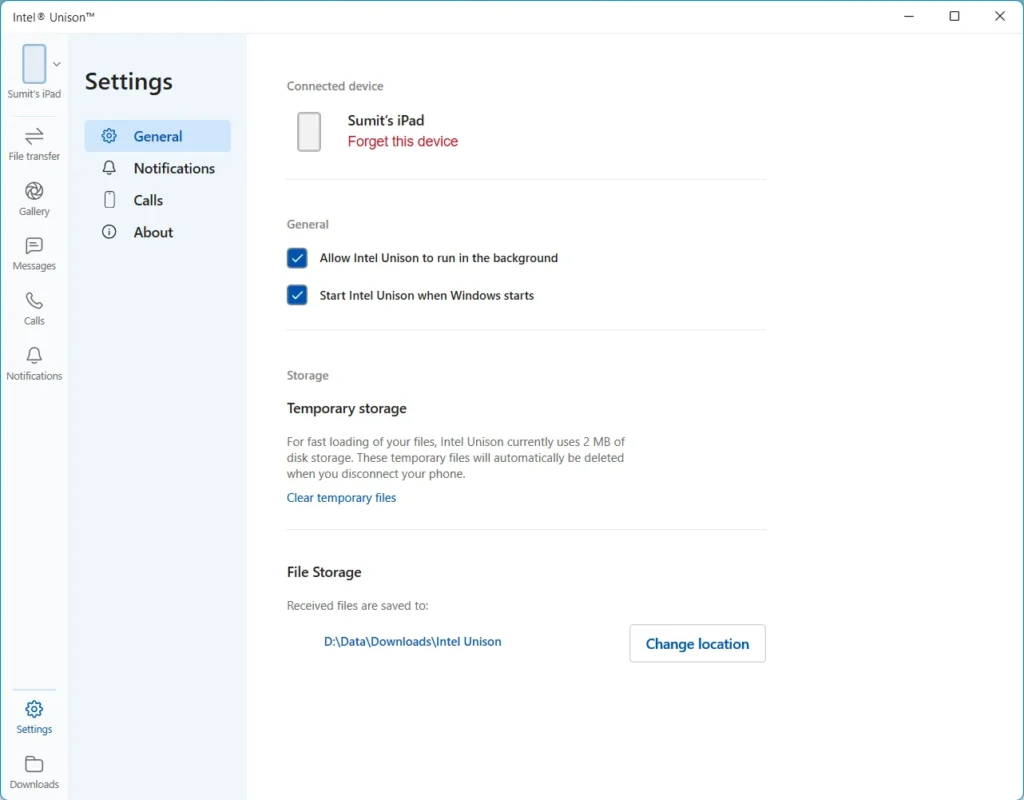Image resolution: width=1024 pixels, height=800 pixels.
Task: Click the Sumit's iPad device icon in sidebar
Action: click(x=34, y=64)
